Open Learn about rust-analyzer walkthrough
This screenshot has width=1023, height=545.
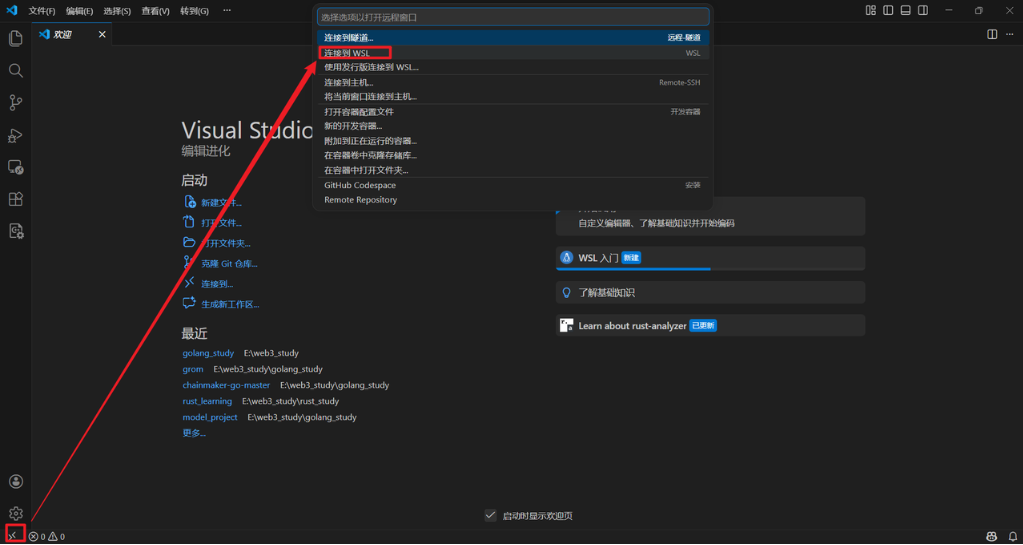click(x=710, y=325)
